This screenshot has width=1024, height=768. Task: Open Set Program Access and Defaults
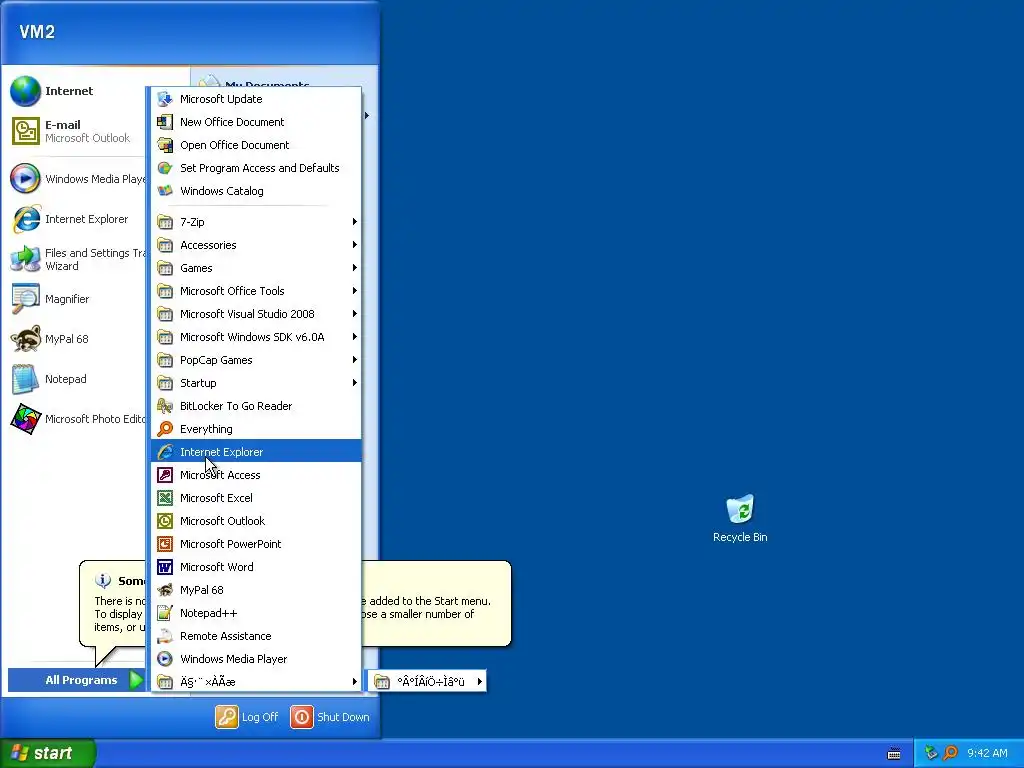pyautogui.click(x=256, y=168)
